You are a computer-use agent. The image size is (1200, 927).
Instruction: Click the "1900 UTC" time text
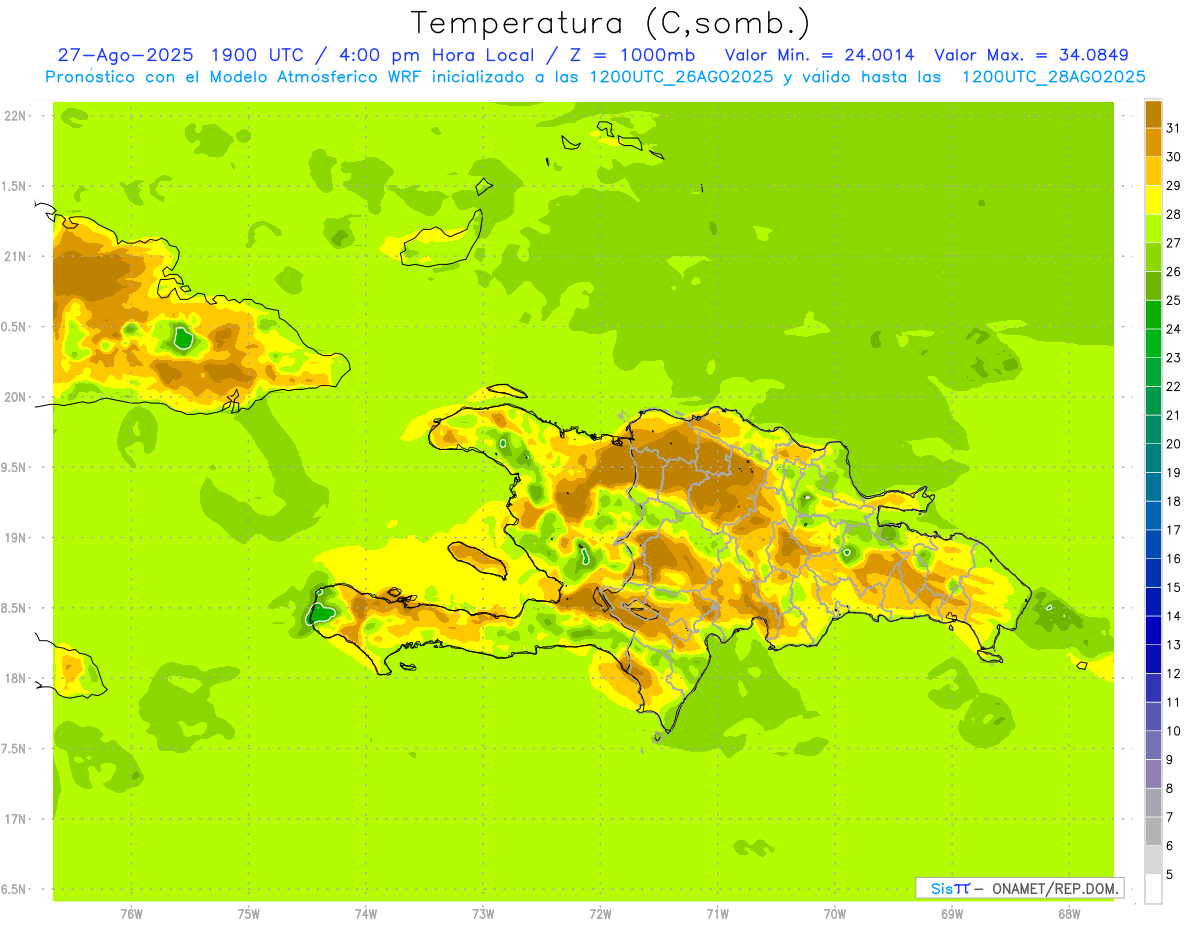[x=258, y=55]
